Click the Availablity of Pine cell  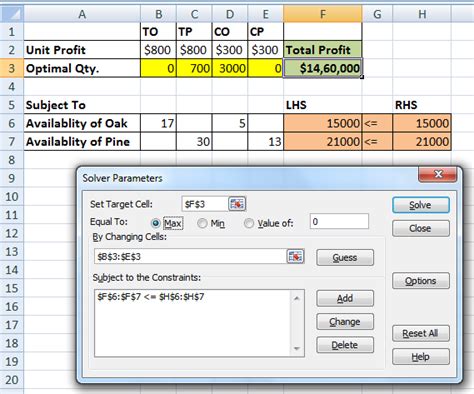pos(82,142)
